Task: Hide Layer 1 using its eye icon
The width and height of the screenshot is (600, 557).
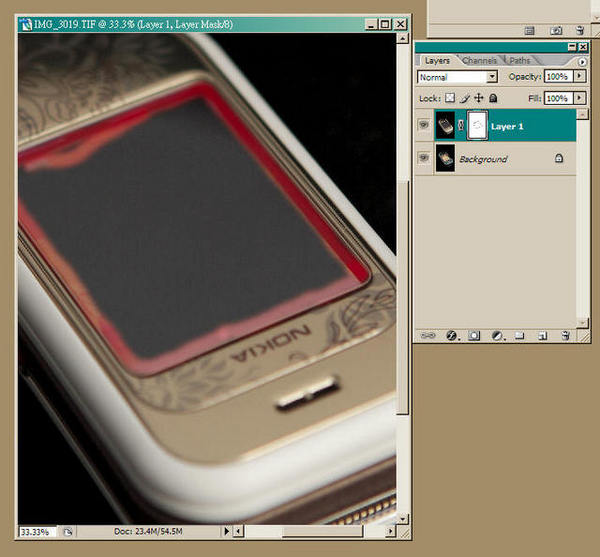Action: click(x=424, y=125)
